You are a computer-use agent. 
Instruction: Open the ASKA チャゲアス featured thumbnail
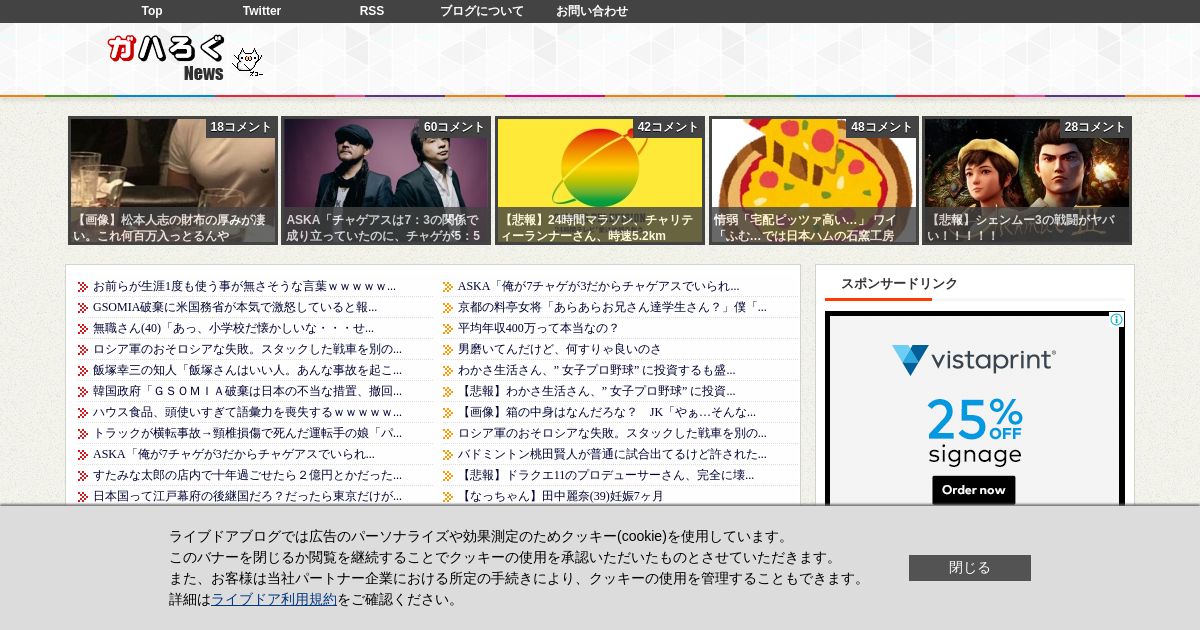(x=386, y=181)
